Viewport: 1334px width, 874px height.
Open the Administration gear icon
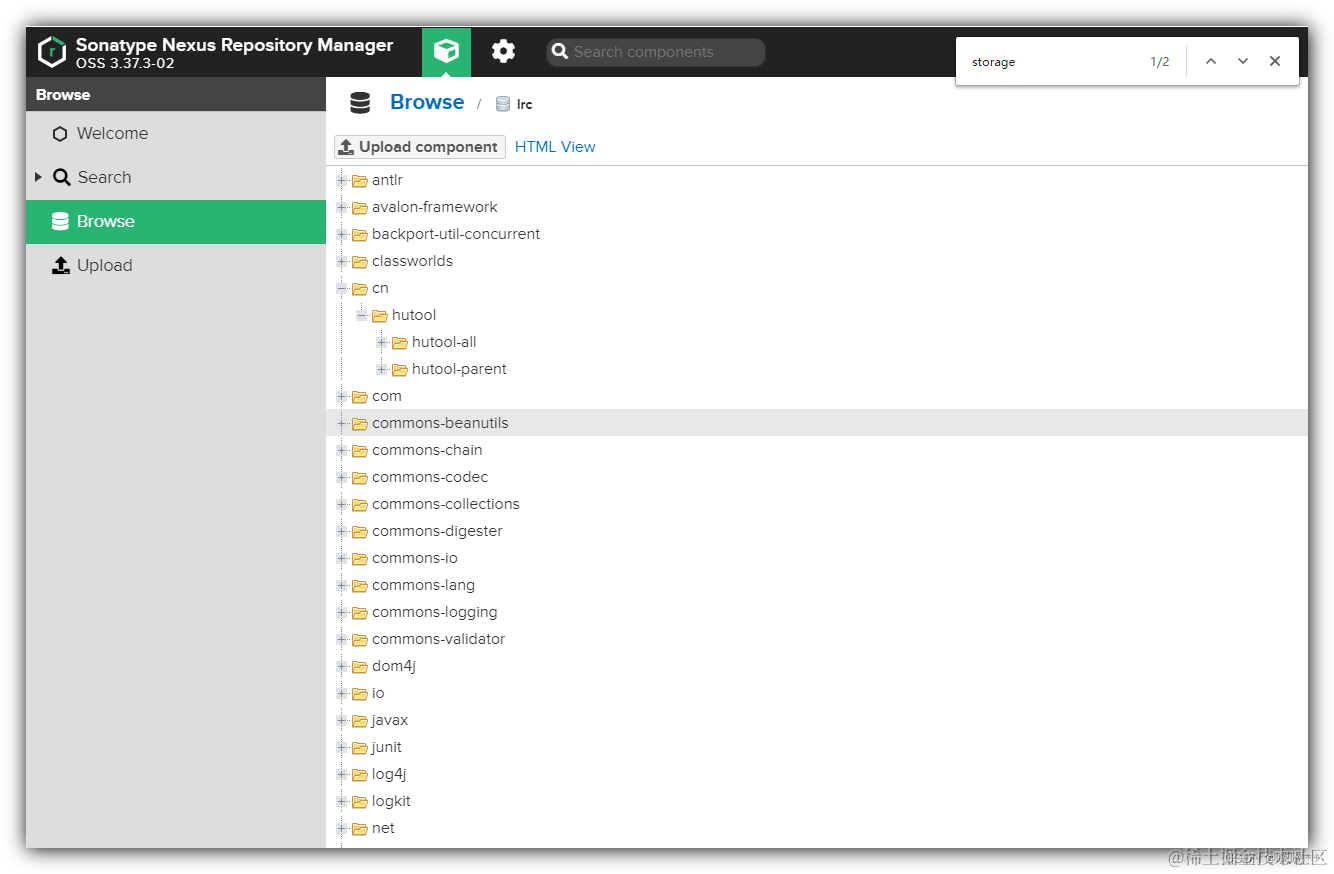click(x=503, y=52)
